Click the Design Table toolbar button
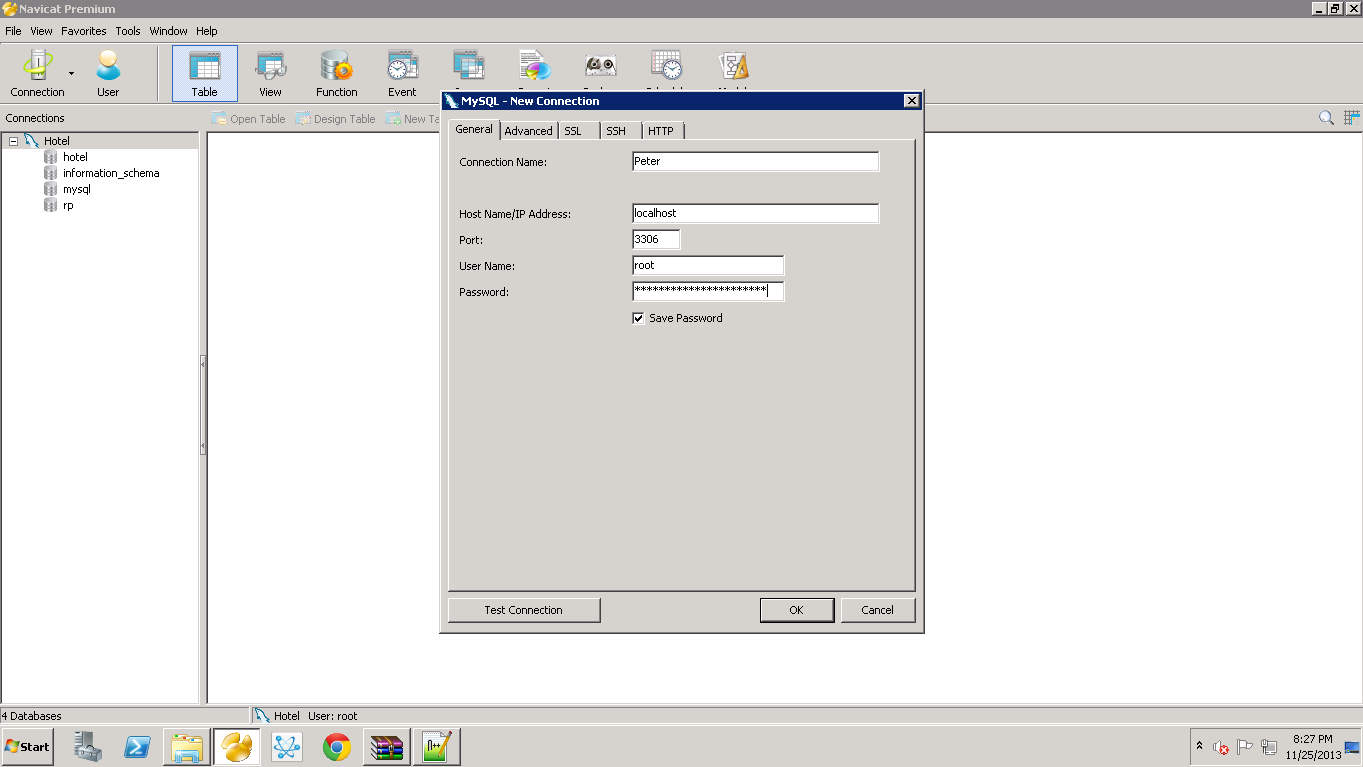The height and width of the screenshot is (767, 1363). [x=335, y=119]
